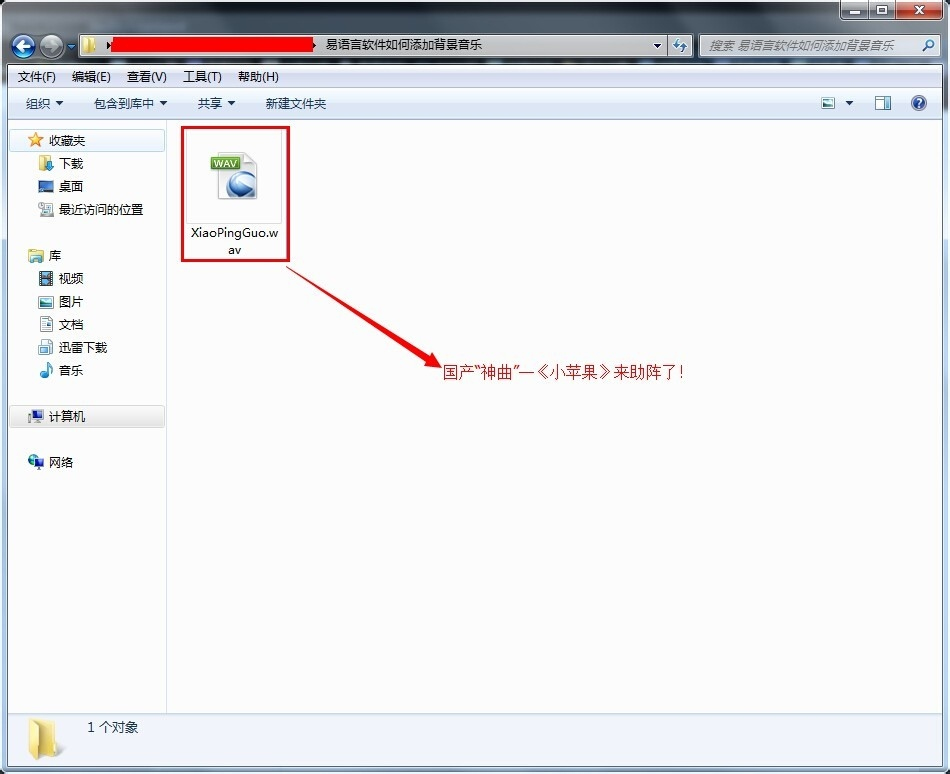Select 网络 in the navigation pane
The image size is (950, 774).
61,463
